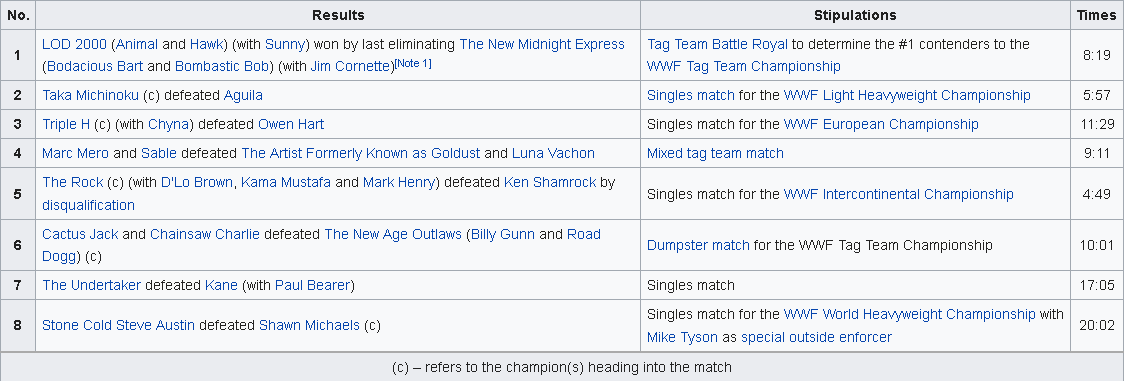The image size is (1124, 381).
Task: Open the WWF Light Heavyweight Championship link
Action: pyautogui.click(x=907, y=95)
